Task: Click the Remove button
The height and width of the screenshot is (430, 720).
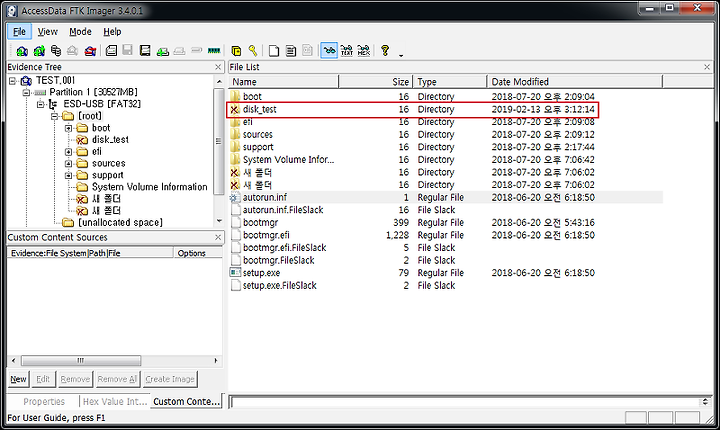Action: click(x=75, y=379)
